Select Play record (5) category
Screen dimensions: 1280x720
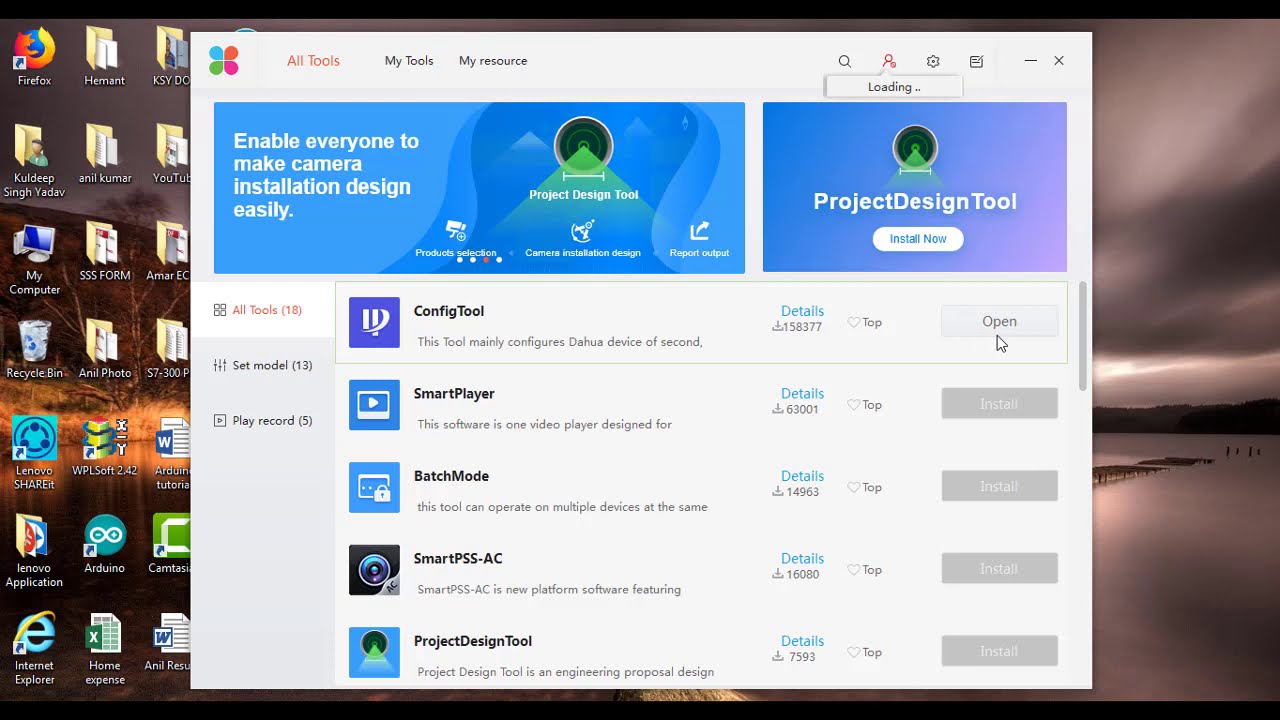263,421
